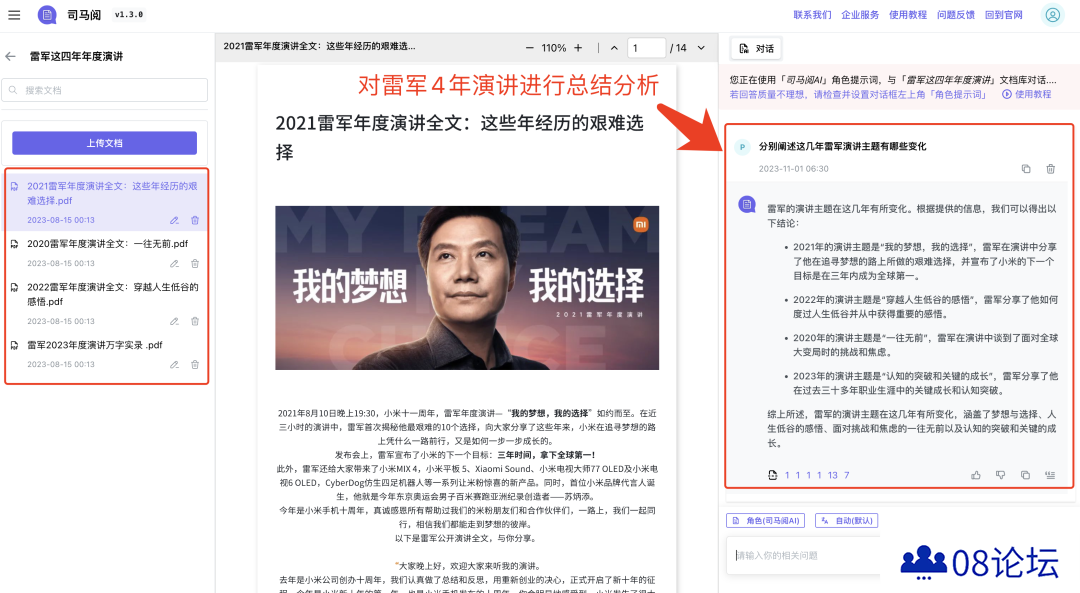Delete the user question message

1050,169
